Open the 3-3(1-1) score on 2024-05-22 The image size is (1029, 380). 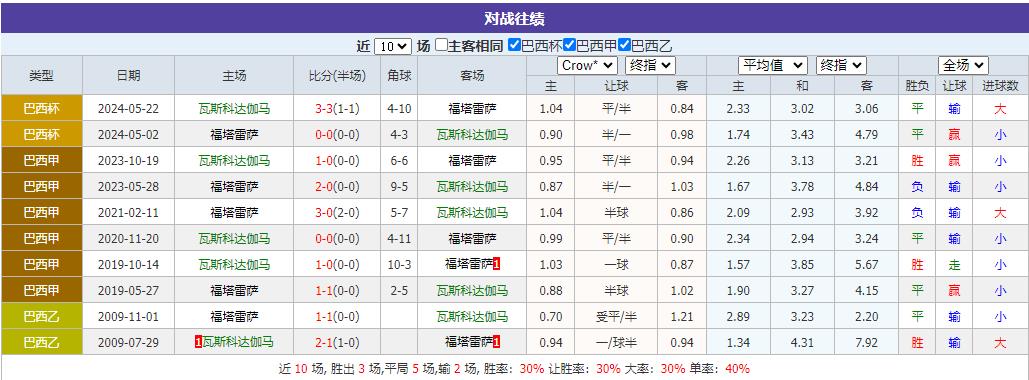pyautogui.click(x=337, y=109)
